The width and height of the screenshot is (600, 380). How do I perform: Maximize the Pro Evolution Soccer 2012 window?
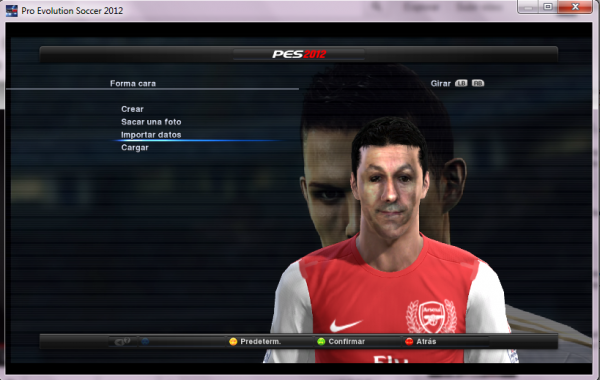click(548, 7)
